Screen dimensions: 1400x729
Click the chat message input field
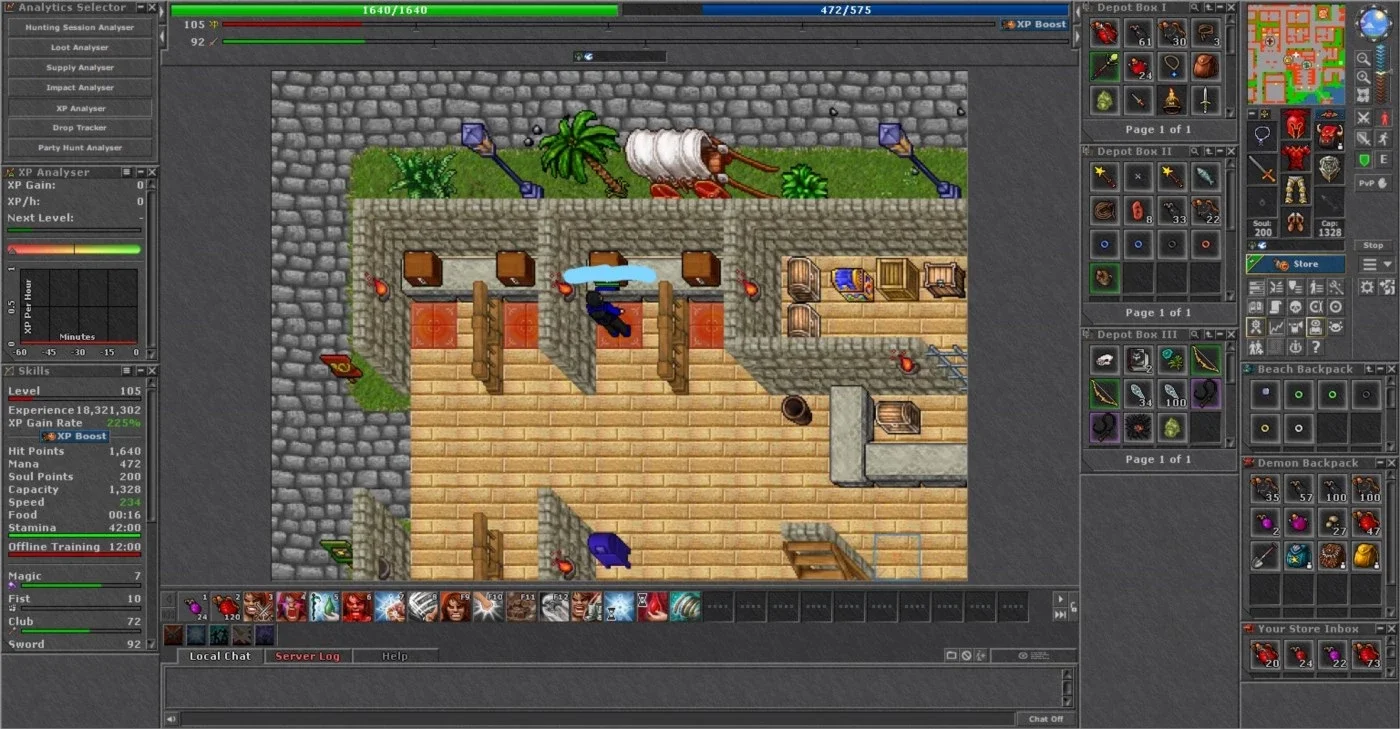[x=598, y=719]
